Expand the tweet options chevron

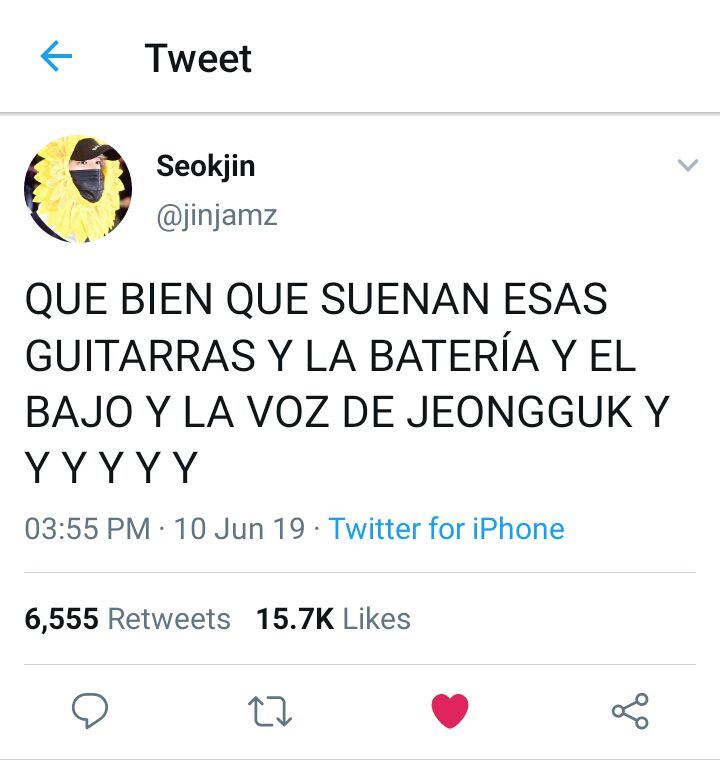[688, 165]
